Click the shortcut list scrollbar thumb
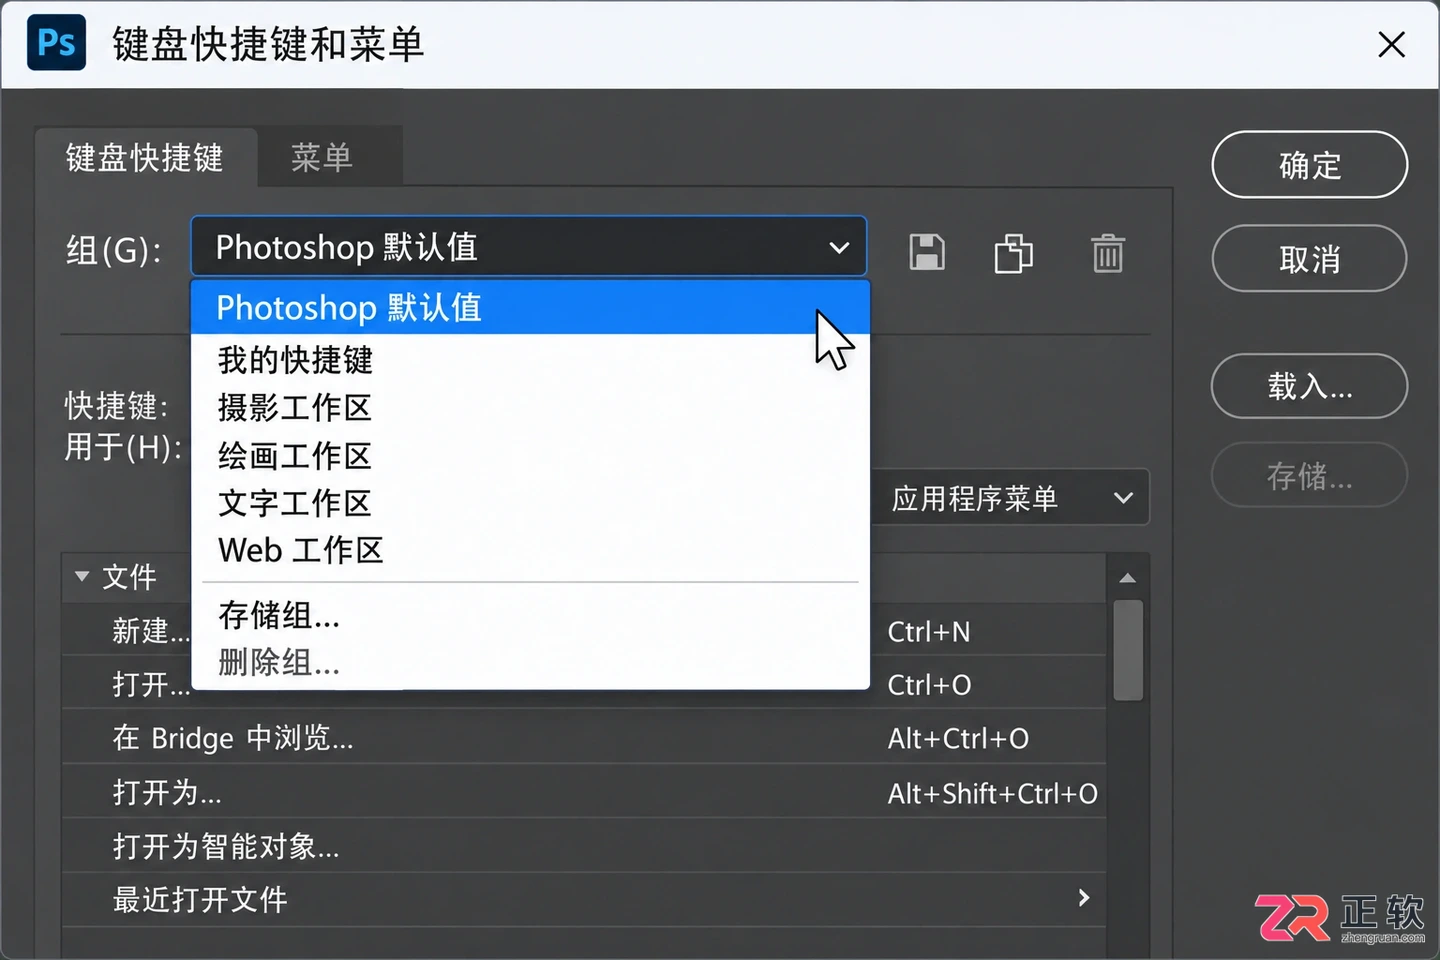The height and width of the screenshot is (960, 1440). click(1128, 650)
